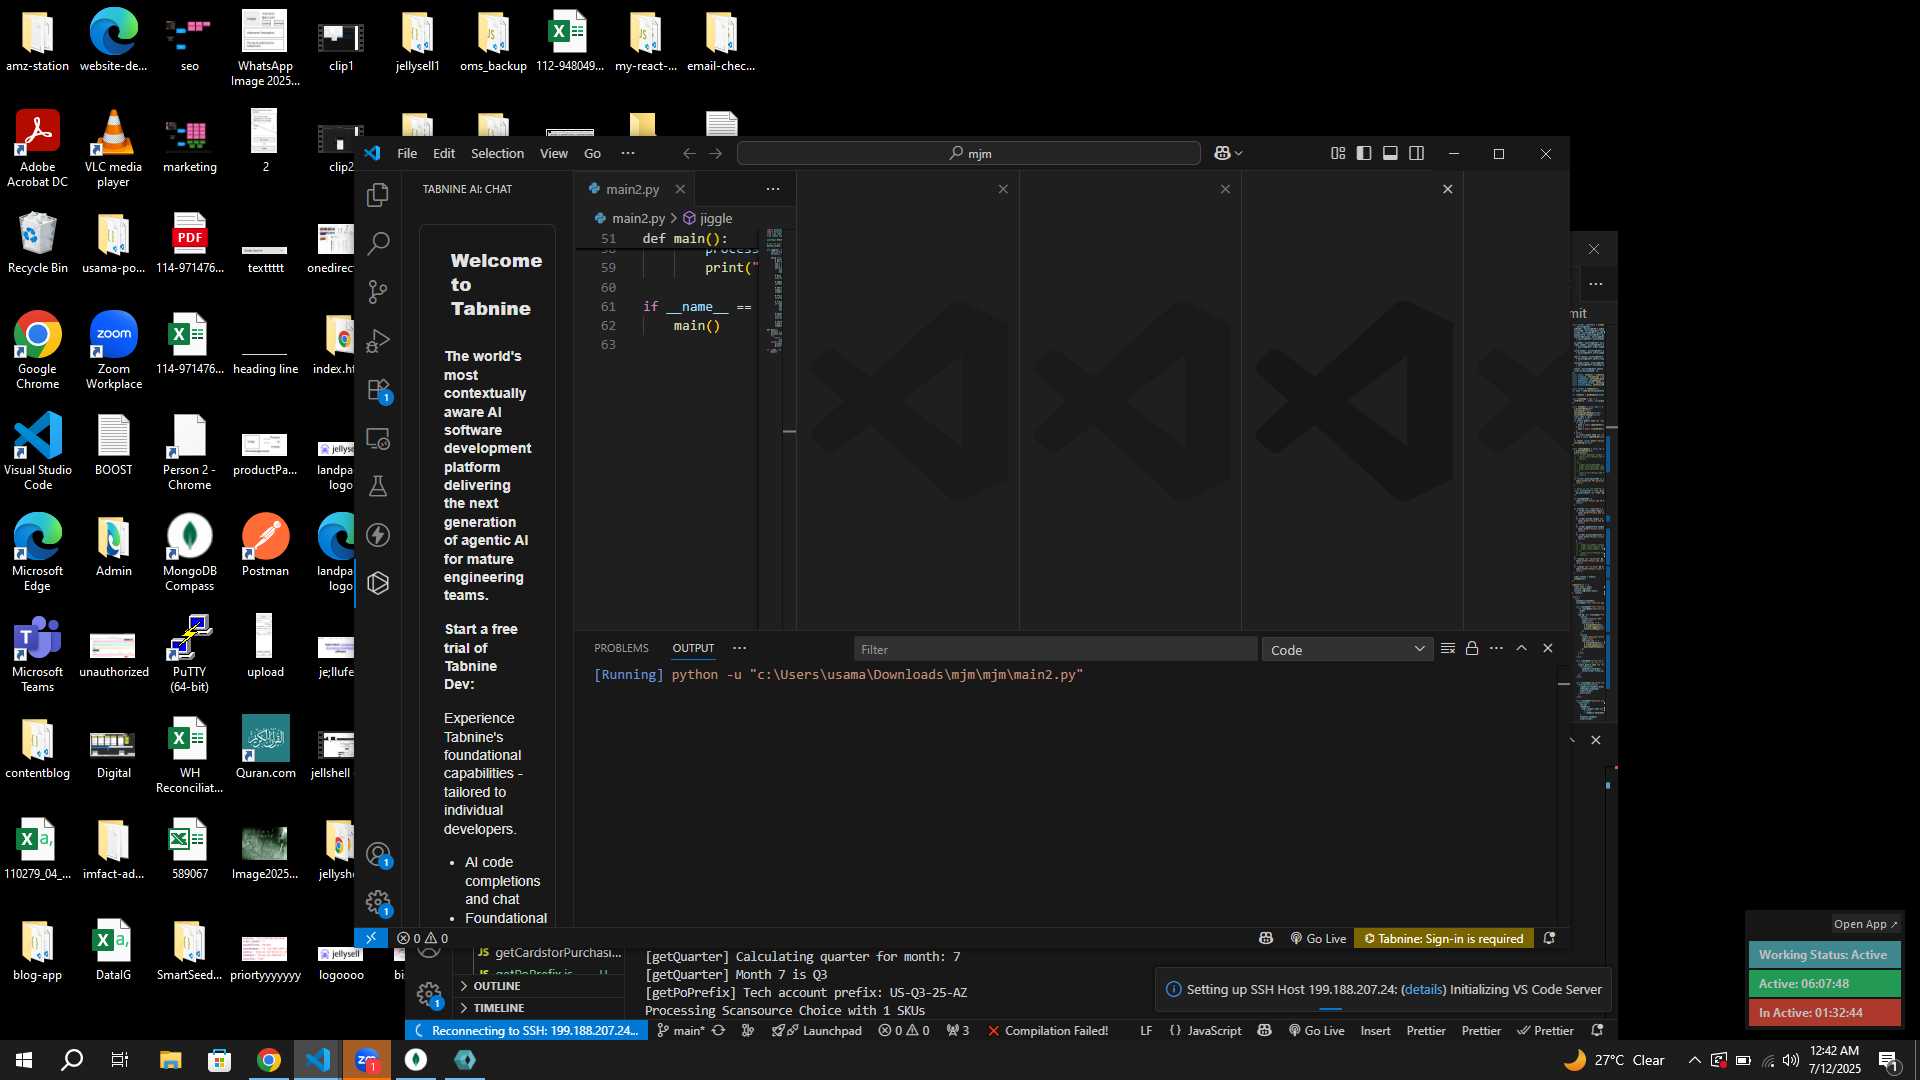Viewport: 1920px width, 1080px height.
Task: Switch to the OUTPUT panel tab
Action: [693, 648]
